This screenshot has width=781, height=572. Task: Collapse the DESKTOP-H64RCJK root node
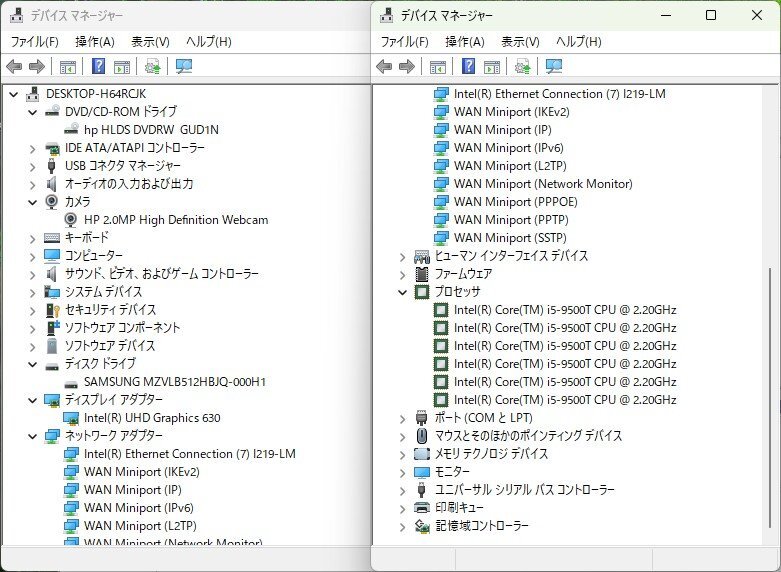click(13, 94)
